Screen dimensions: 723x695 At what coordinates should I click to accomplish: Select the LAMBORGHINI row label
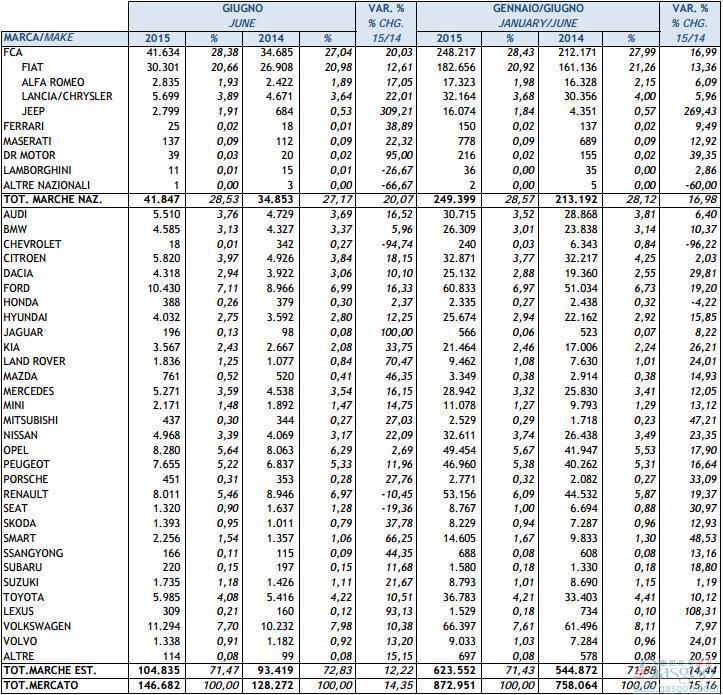click(37, 170)
